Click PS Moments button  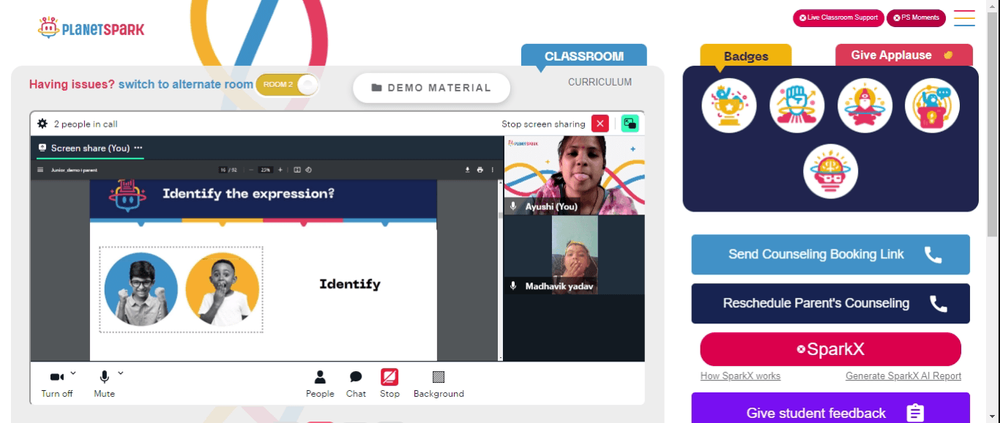(x=916, y=18)
